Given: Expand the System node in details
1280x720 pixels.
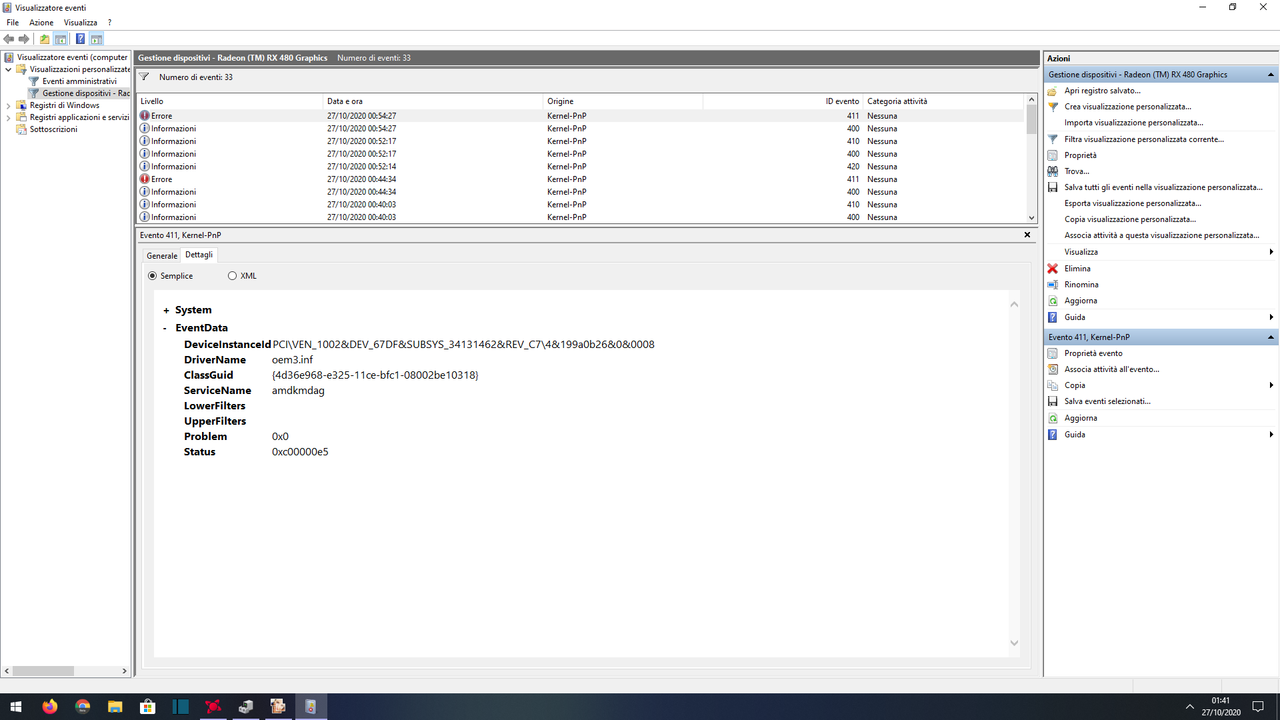Looking at the screenshot, I should 166,310.
